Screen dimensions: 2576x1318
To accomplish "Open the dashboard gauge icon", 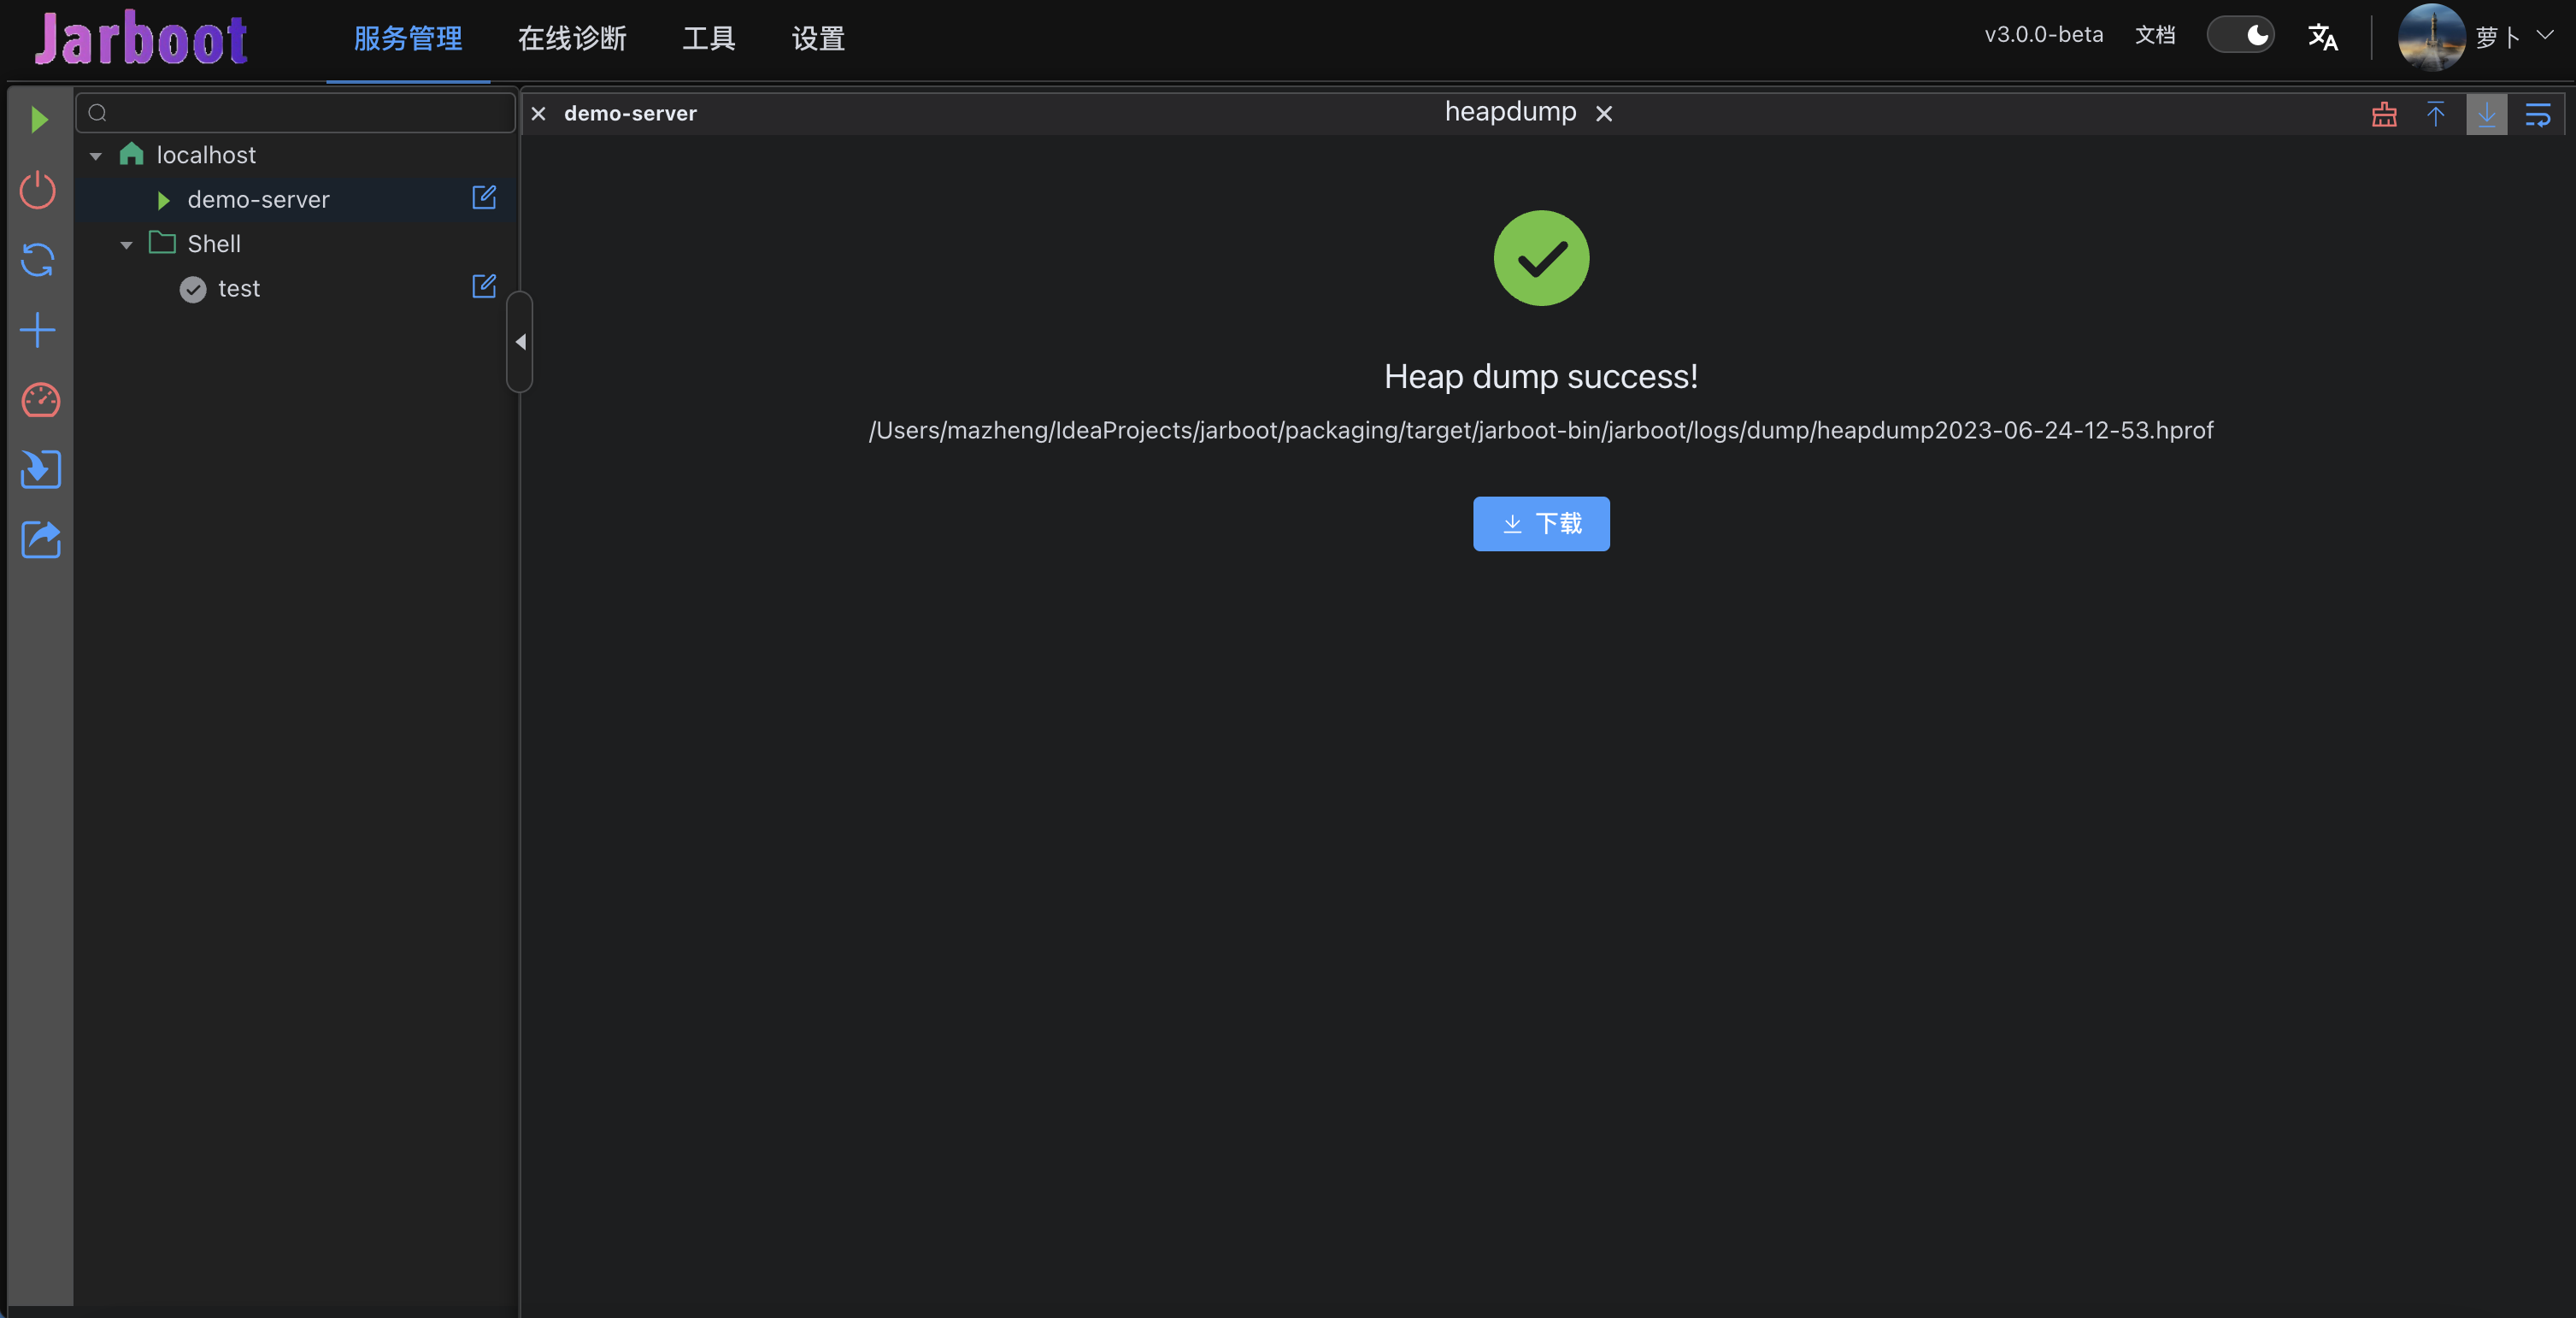I will click(40, 400).
